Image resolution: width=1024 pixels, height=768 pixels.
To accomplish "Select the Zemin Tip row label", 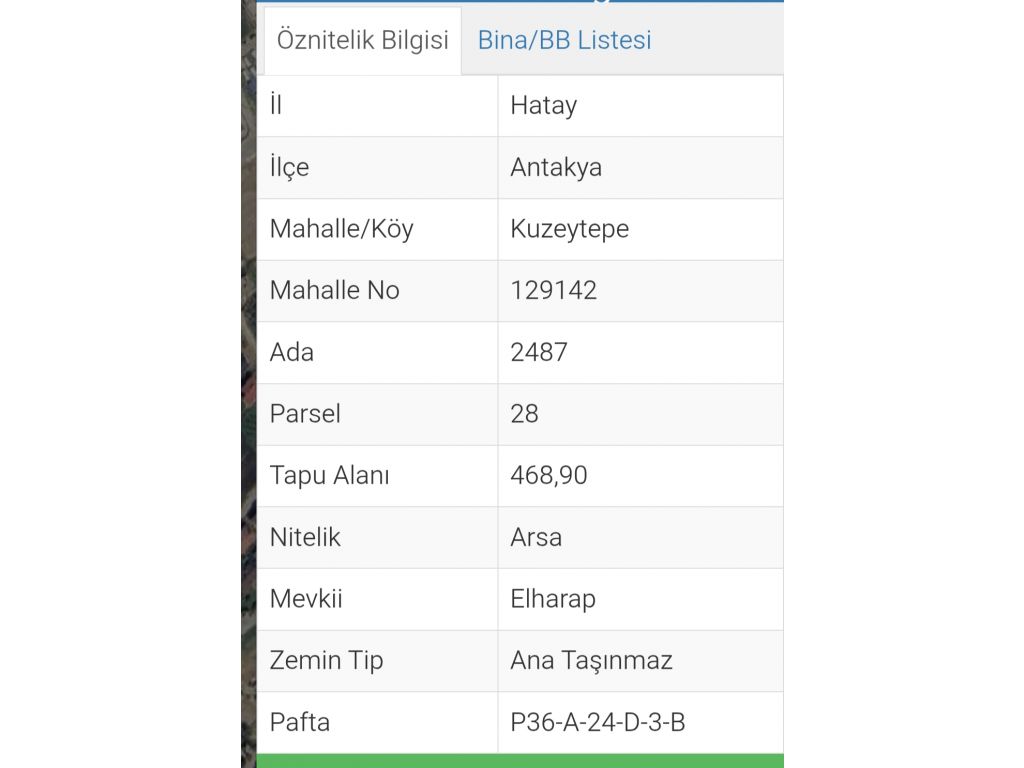I will pos(326,660).
